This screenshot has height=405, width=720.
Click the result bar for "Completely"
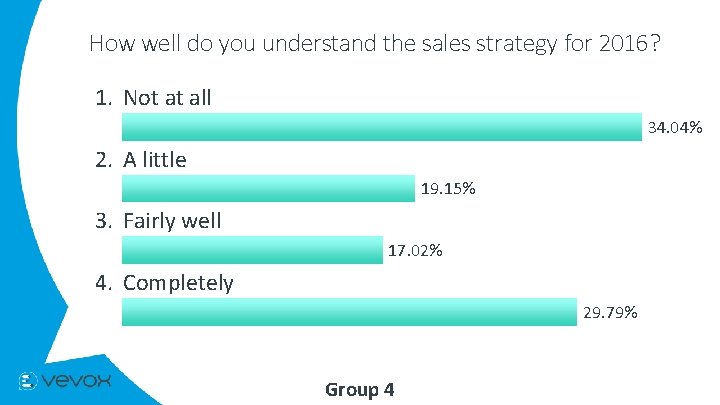coord(349,312)
